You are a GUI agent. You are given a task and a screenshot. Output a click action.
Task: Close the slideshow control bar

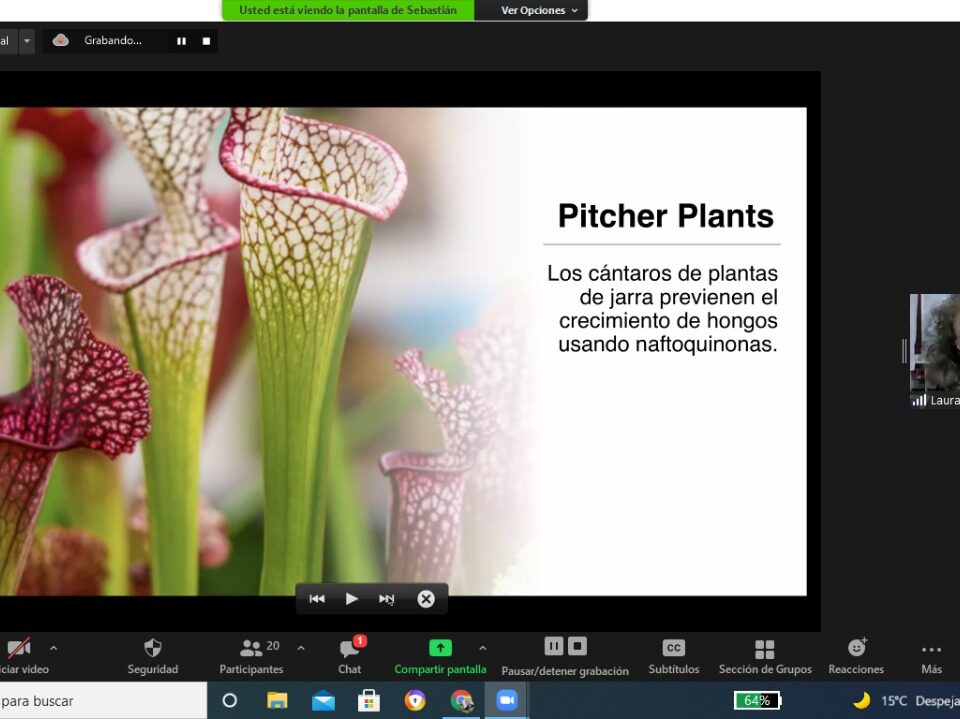[426, 599]
